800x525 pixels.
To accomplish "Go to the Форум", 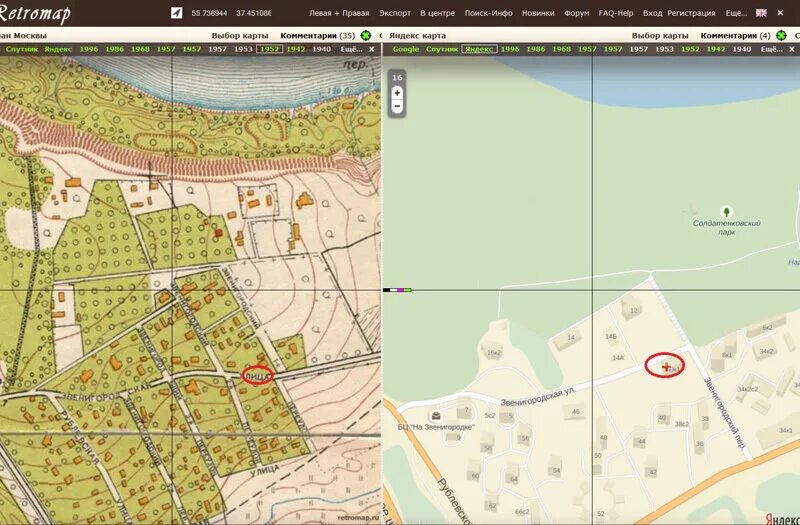I will [x=577, y=13].
